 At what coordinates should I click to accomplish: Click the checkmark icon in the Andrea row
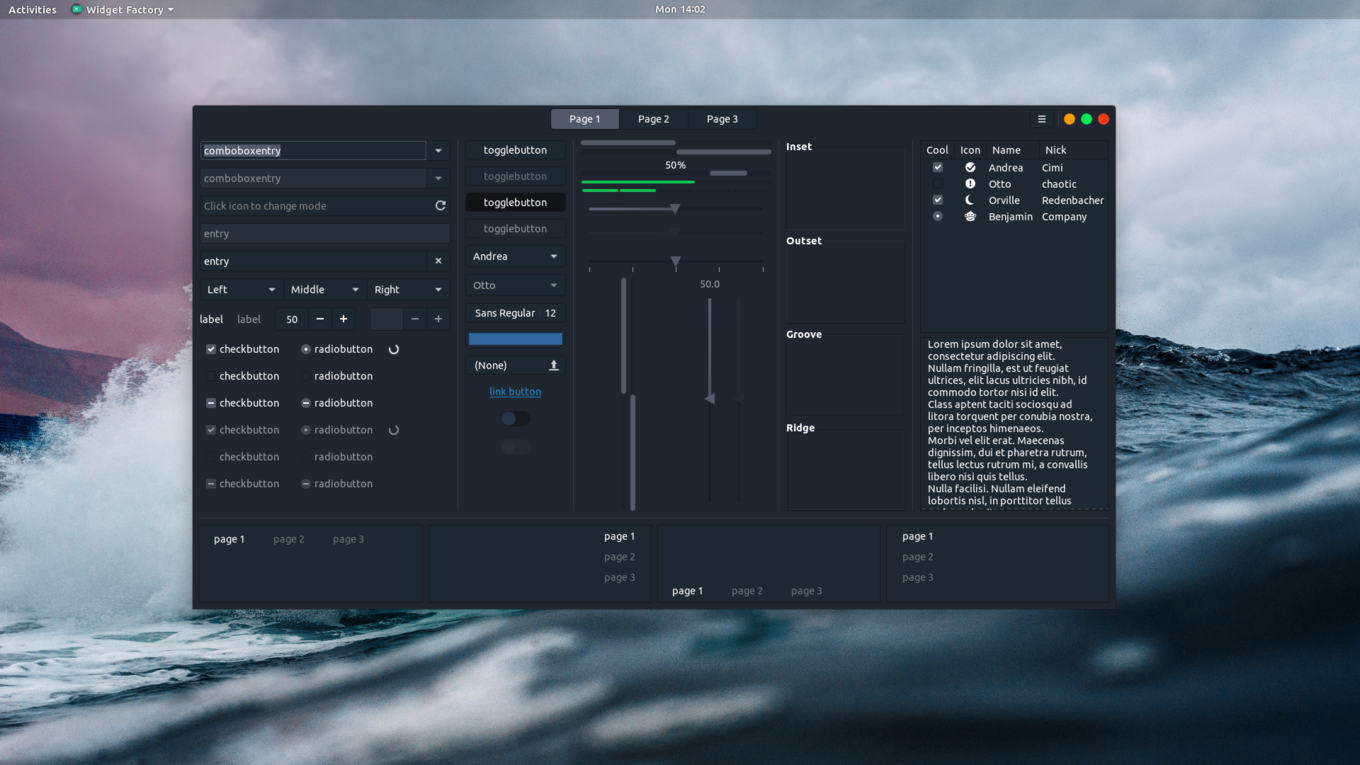[x=970, y=168]
